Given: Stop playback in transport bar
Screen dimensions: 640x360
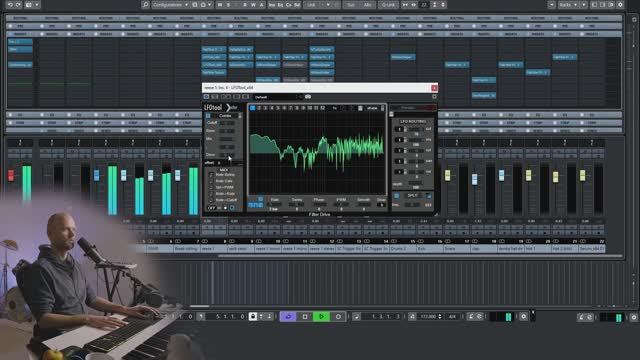Looking at the screenshot, I should point(305,317).
